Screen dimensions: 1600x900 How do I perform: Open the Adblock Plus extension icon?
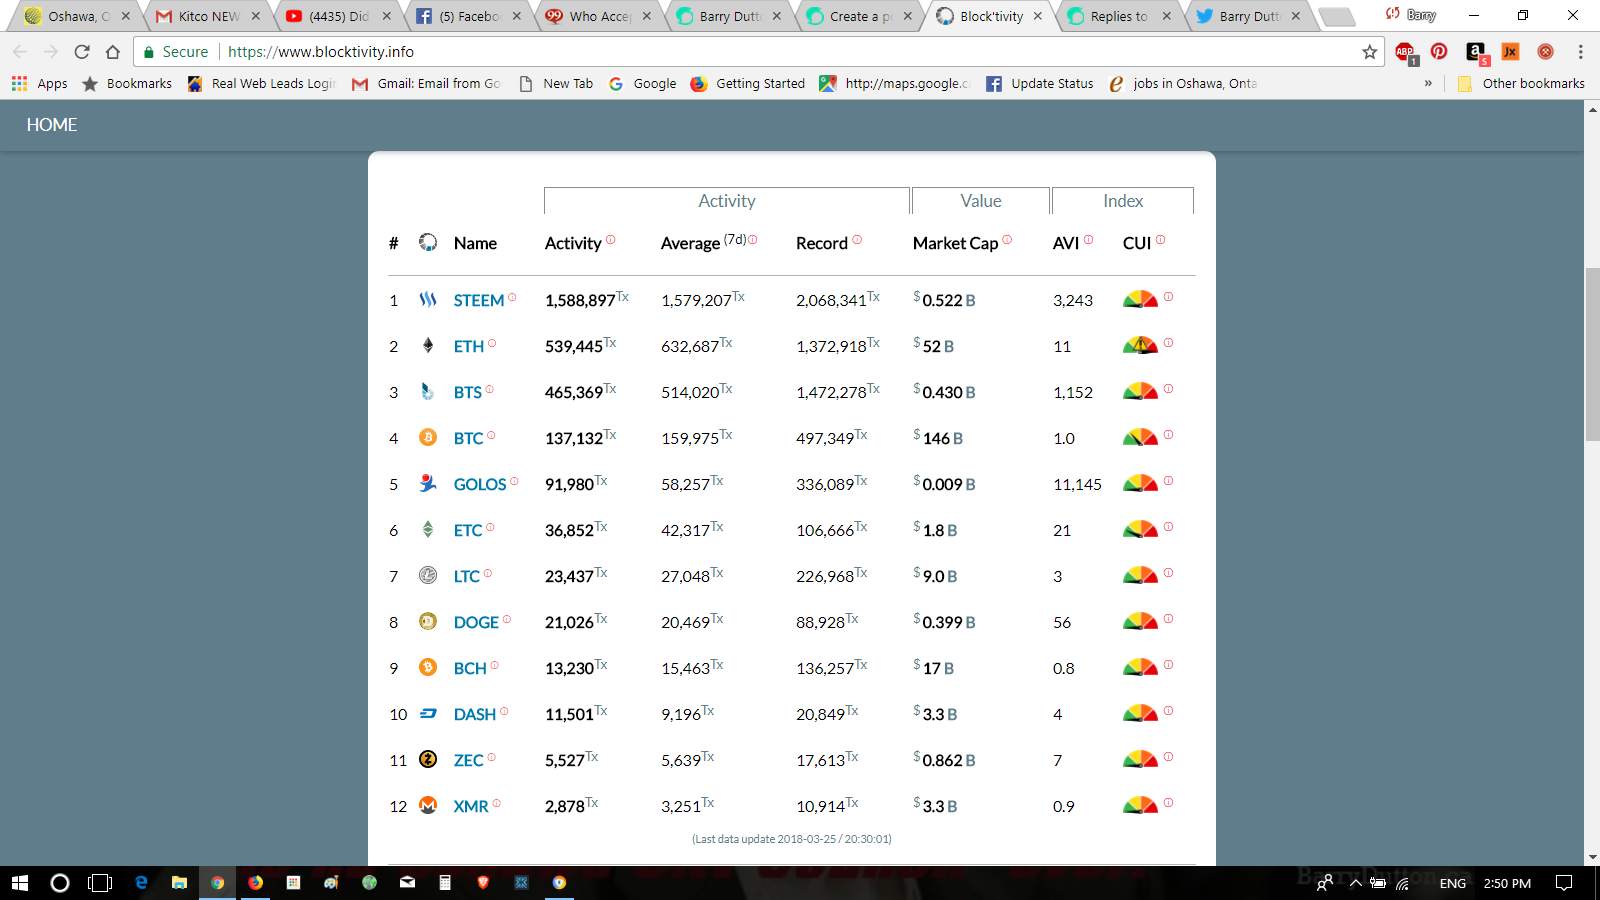pyautogui.click(x=1405, y=52)
